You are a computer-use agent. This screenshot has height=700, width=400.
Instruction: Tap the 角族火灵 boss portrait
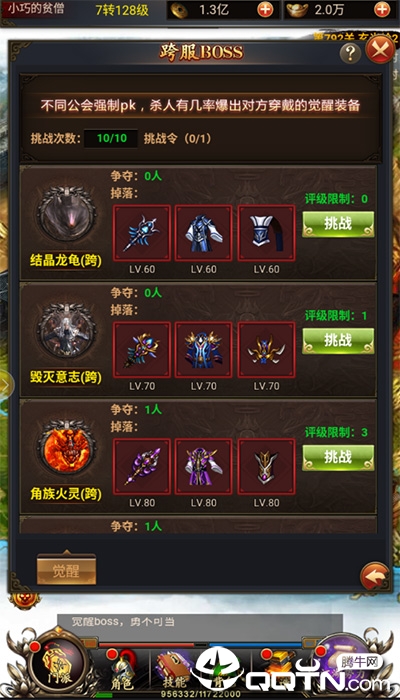[x=67, y=447]
